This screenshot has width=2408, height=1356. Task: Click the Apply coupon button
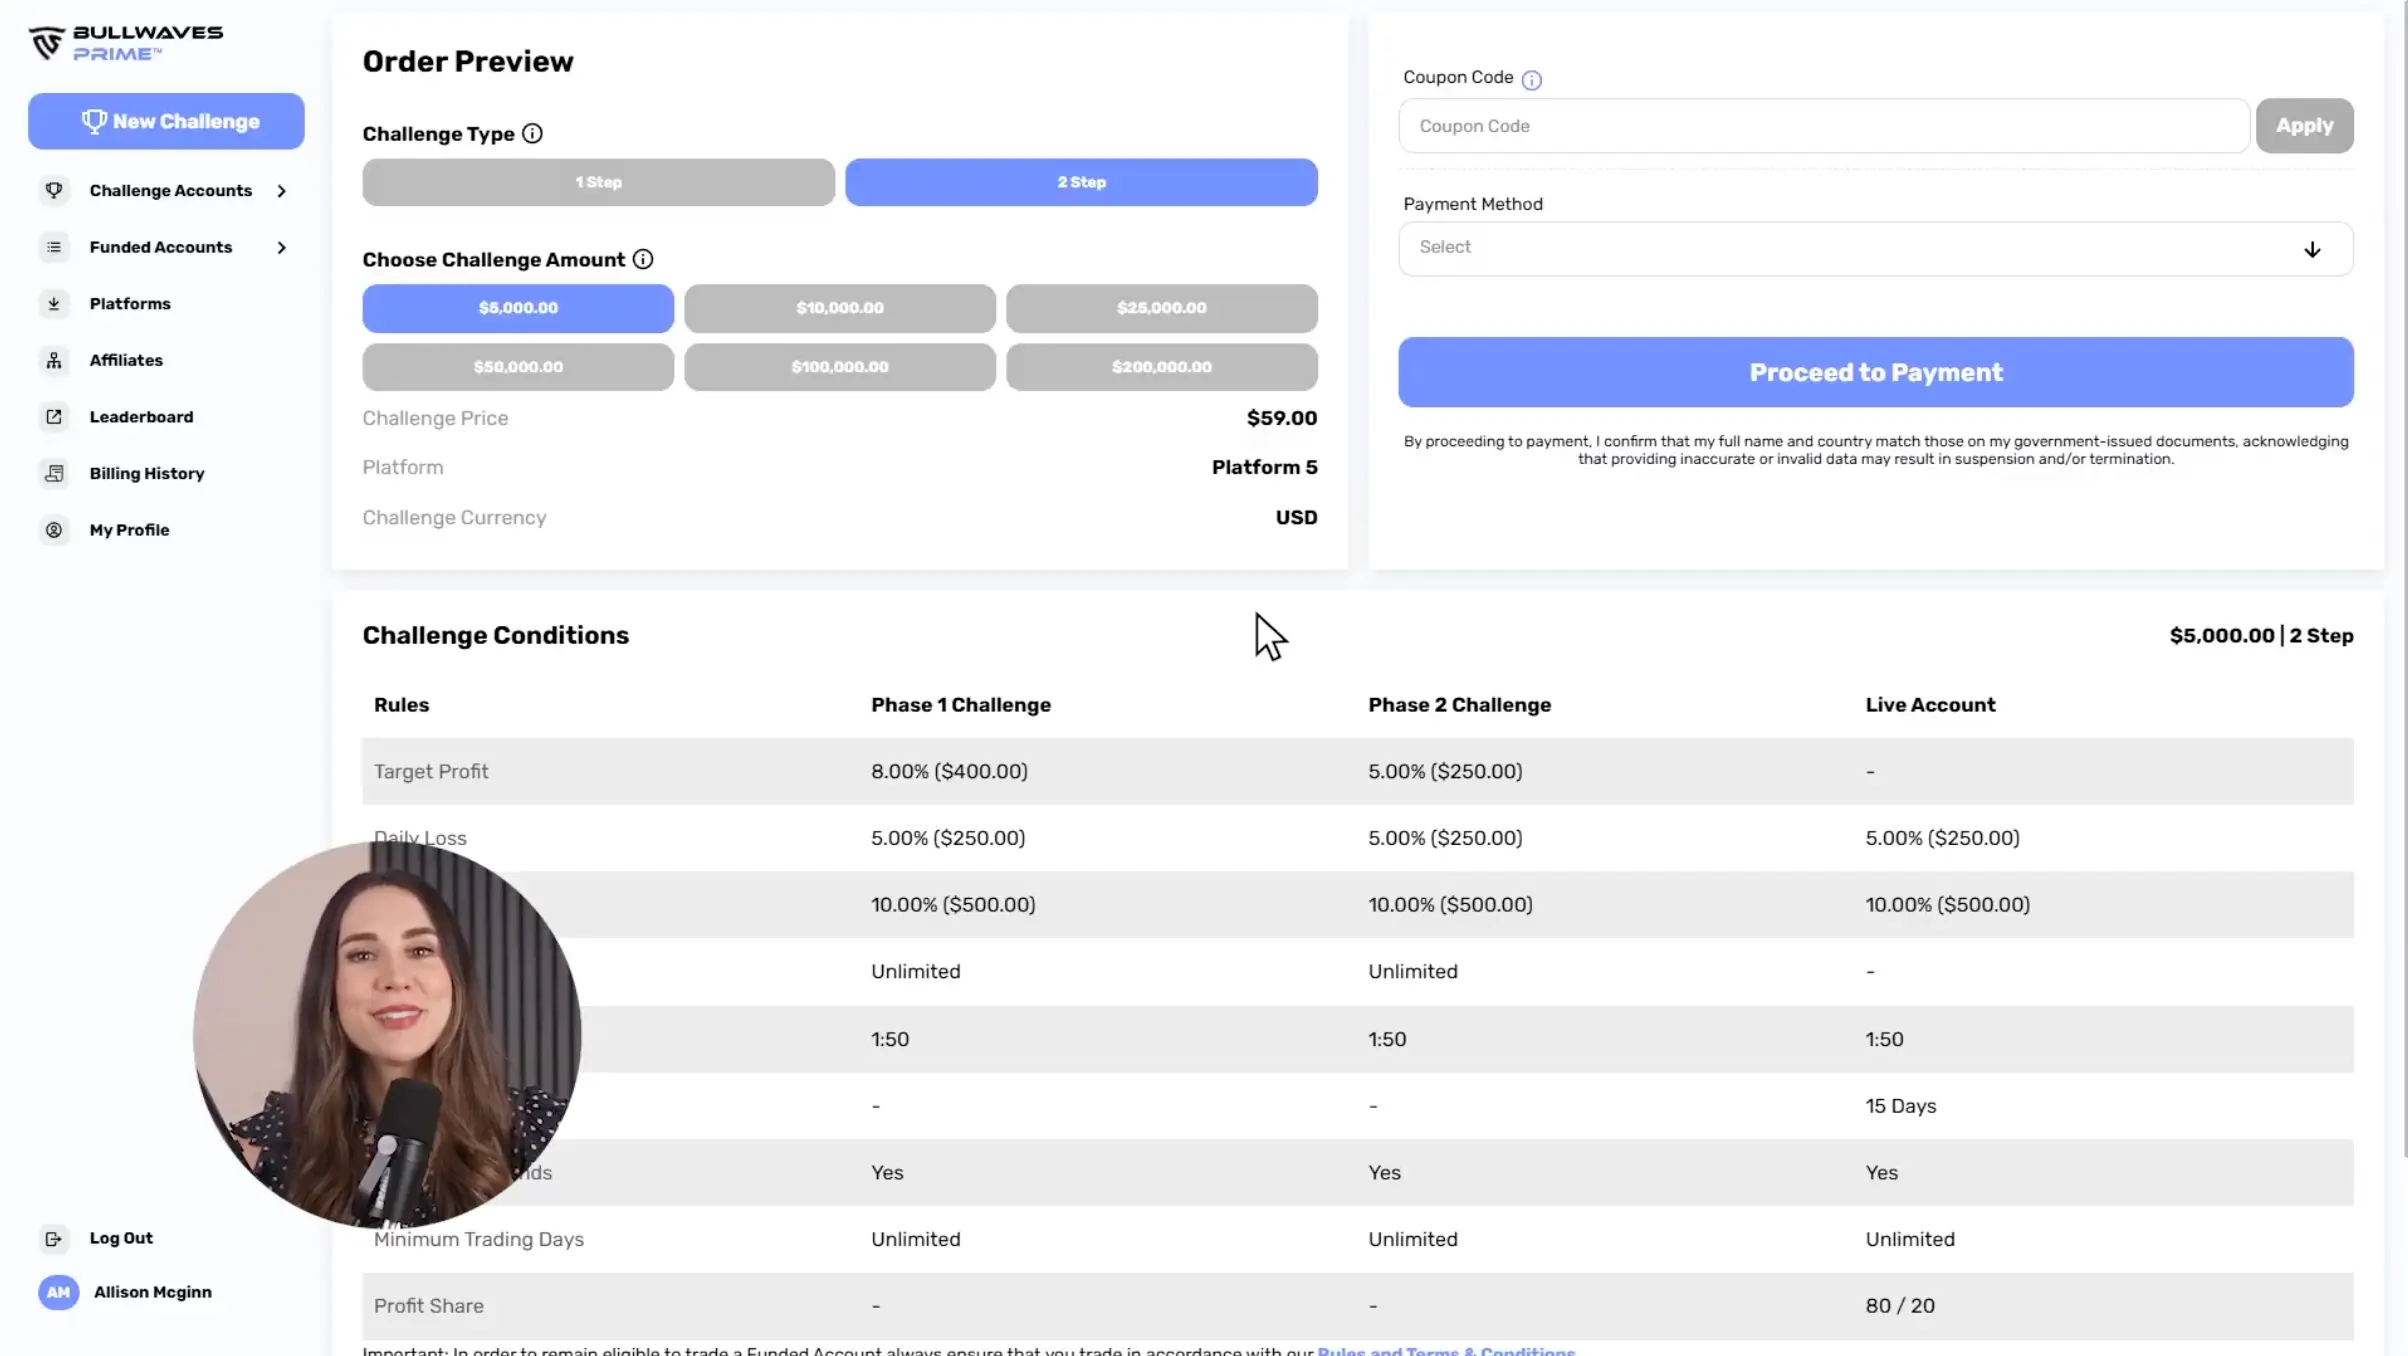2304,126
